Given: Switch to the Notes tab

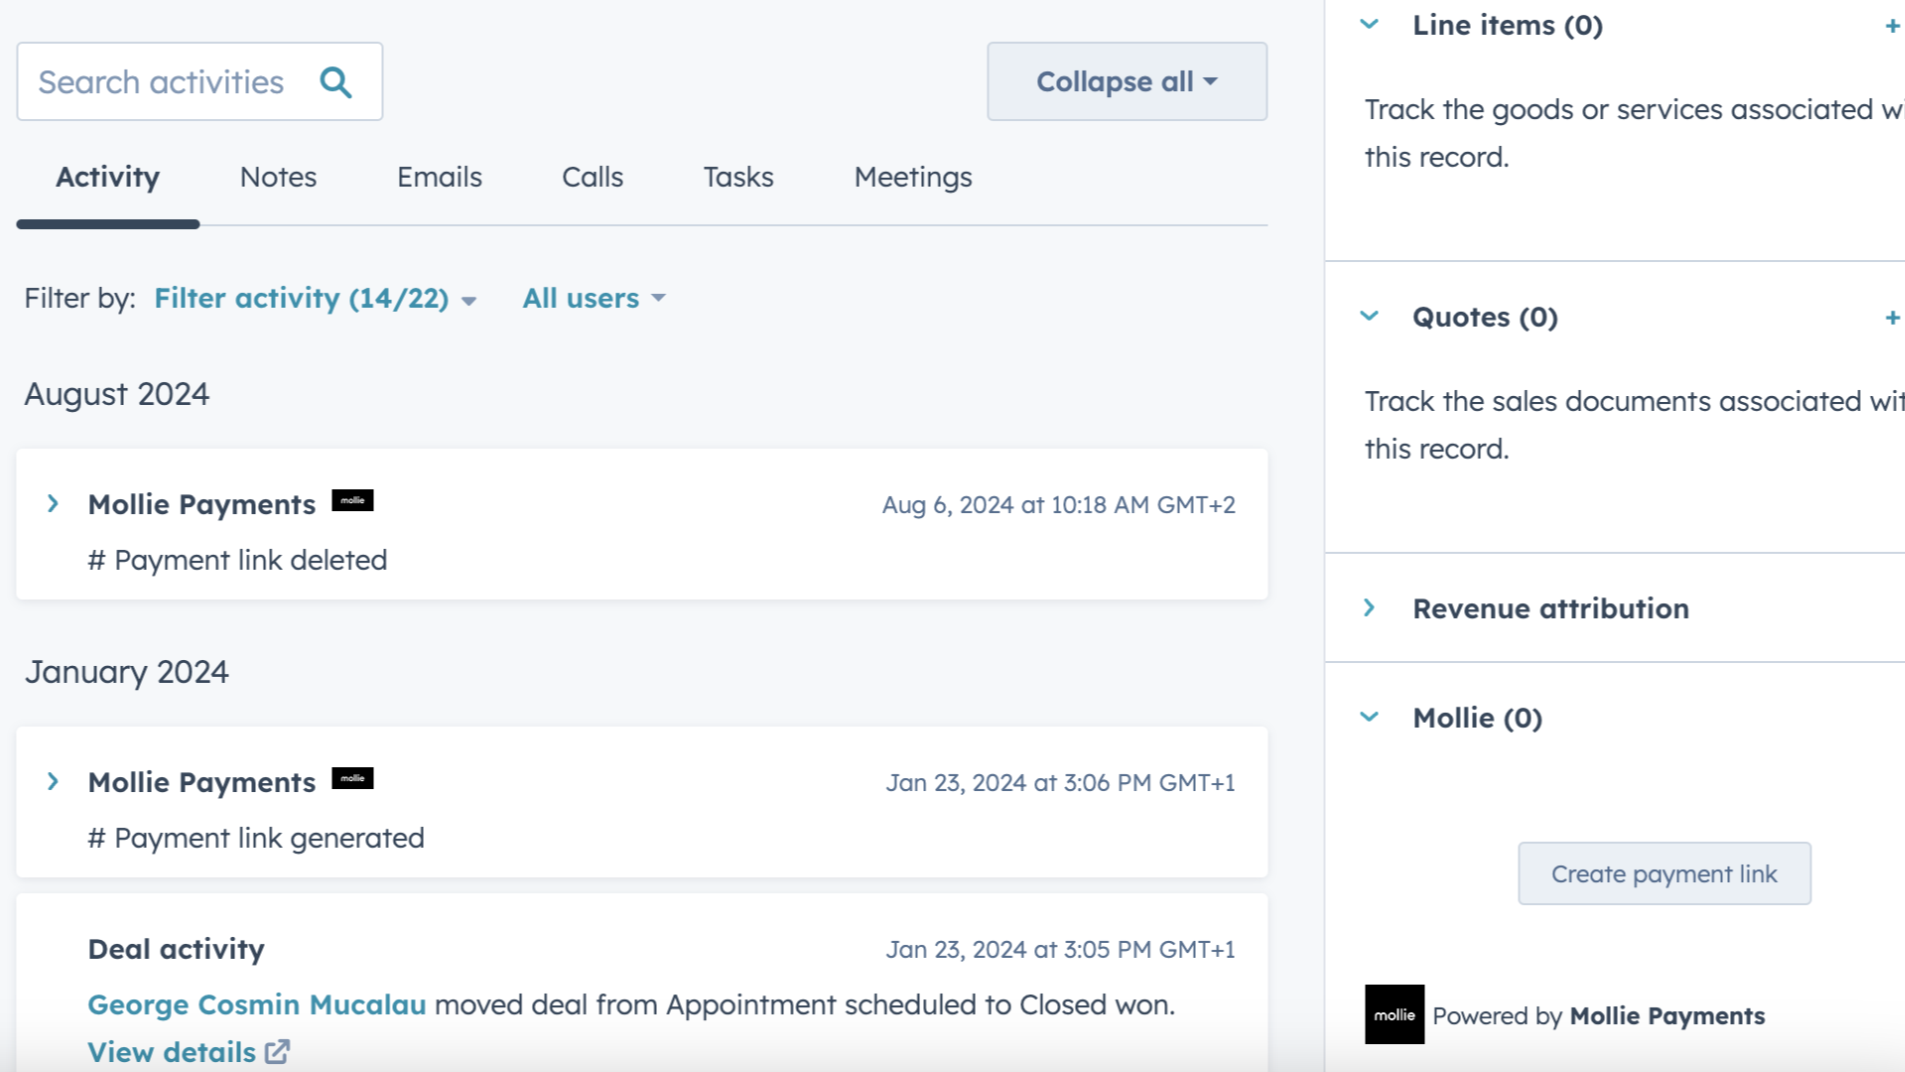Looking at the screenshot, I should [278, 177].
